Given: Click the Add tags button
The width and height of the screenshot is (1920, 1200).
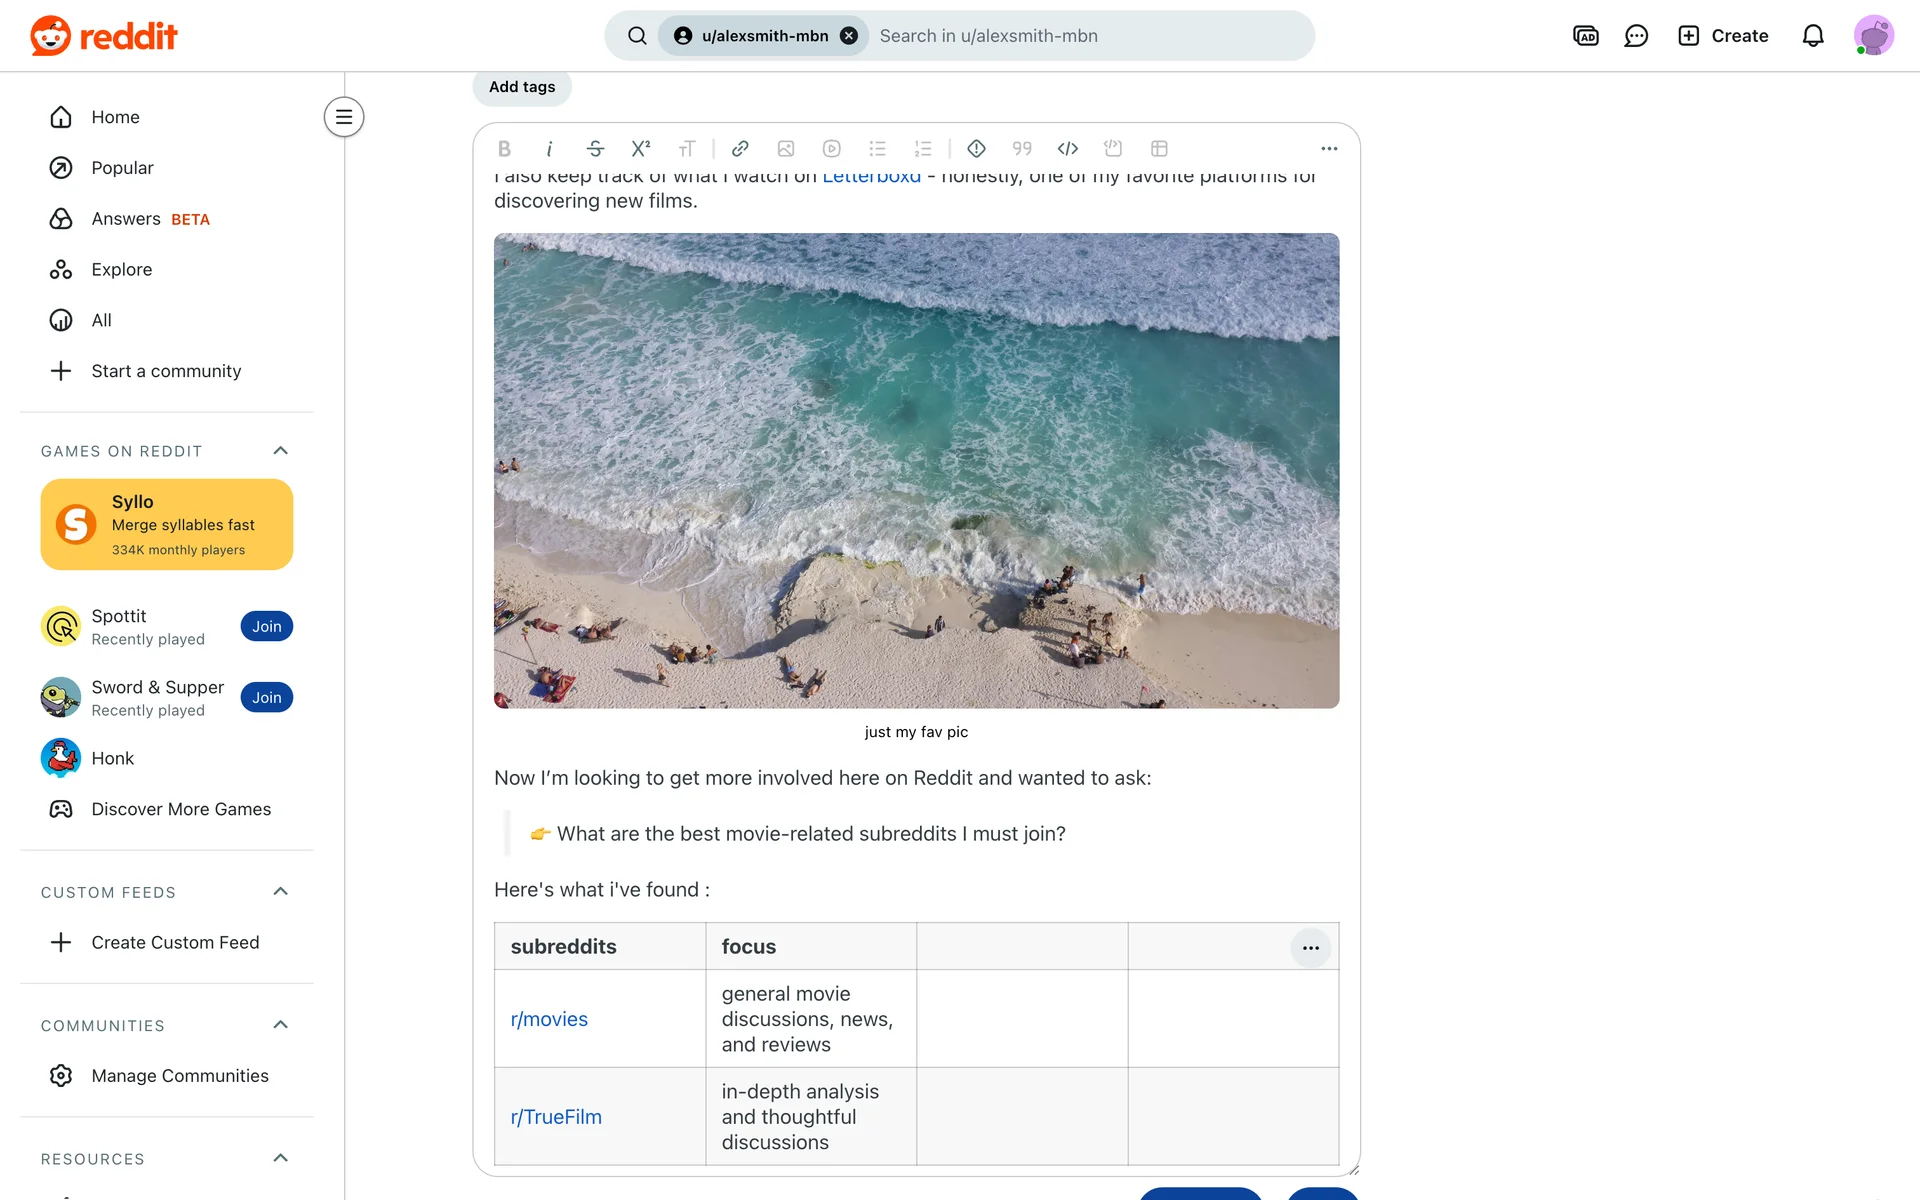Looking at the screenshot, I should tap(522, 87).
